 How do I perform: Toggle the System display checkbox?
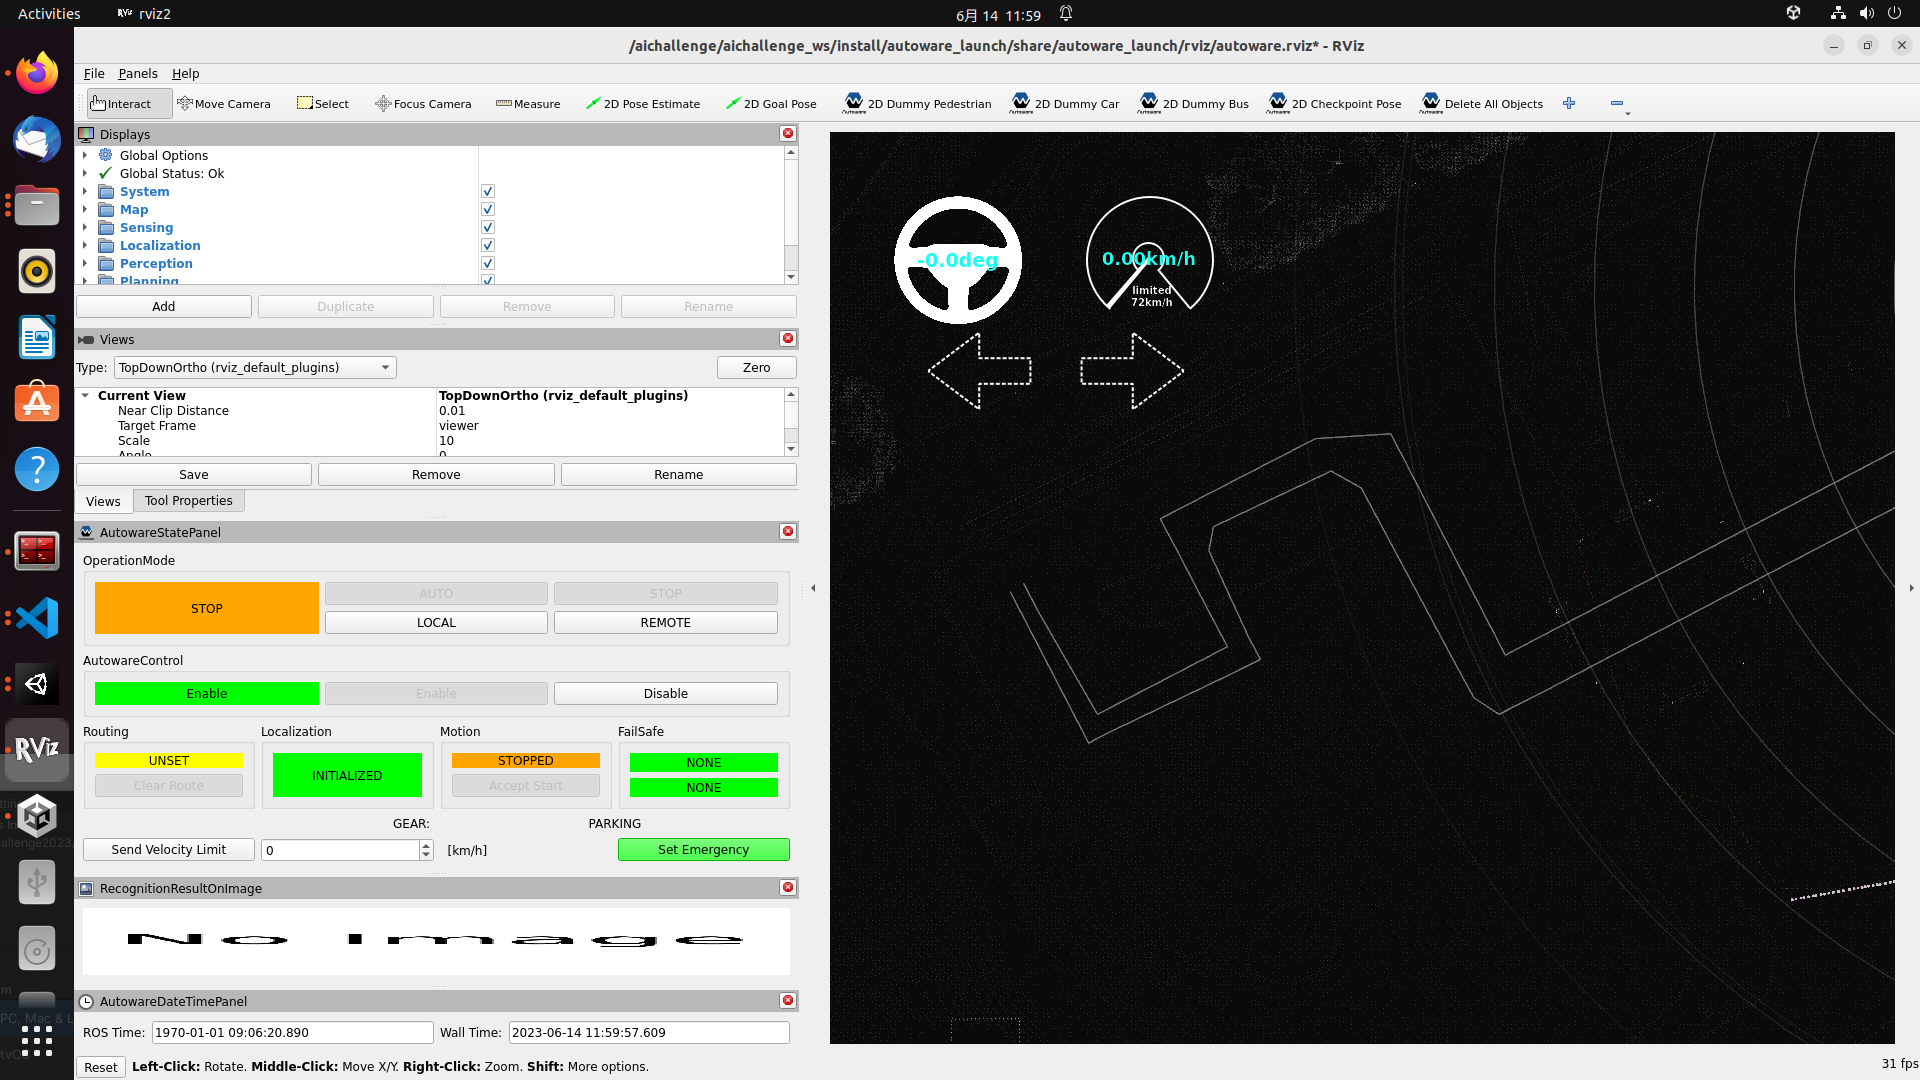tap(488, 192)
